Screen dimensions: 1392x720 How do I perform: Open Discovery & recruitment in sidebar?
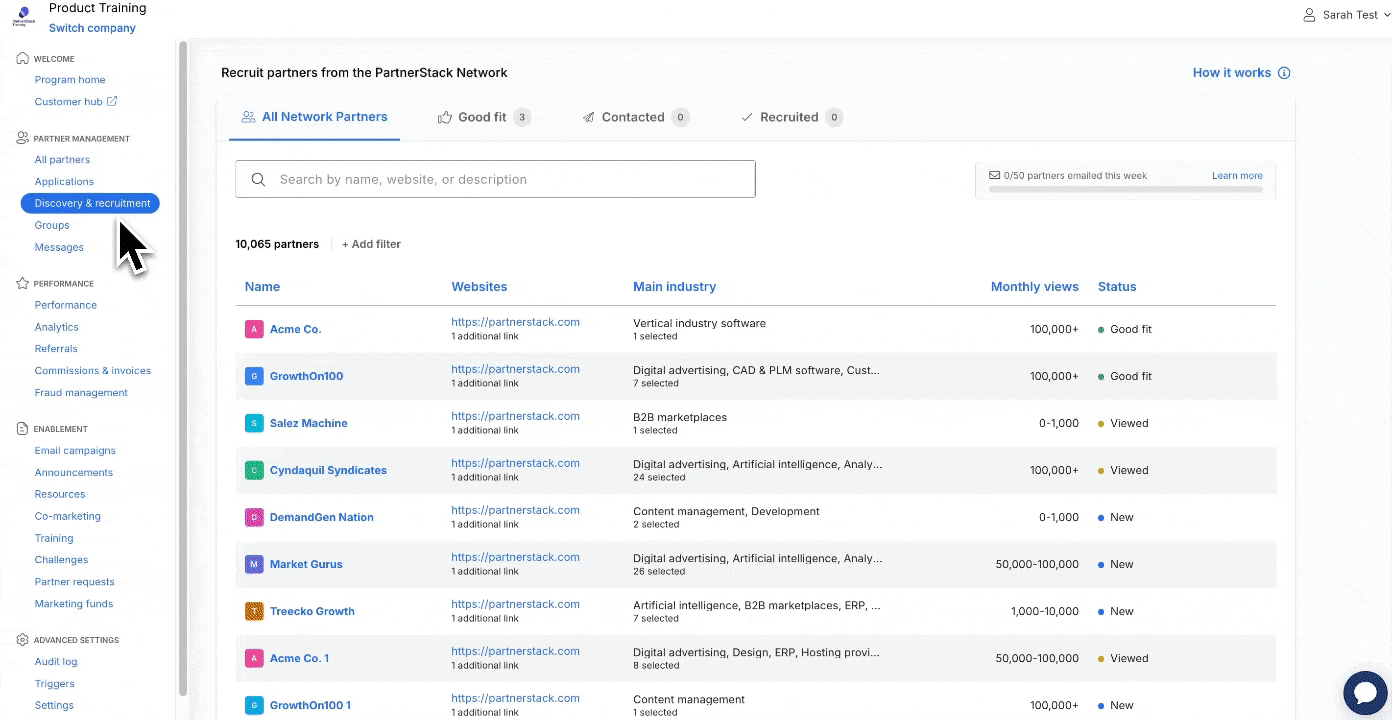pos(90,203)
